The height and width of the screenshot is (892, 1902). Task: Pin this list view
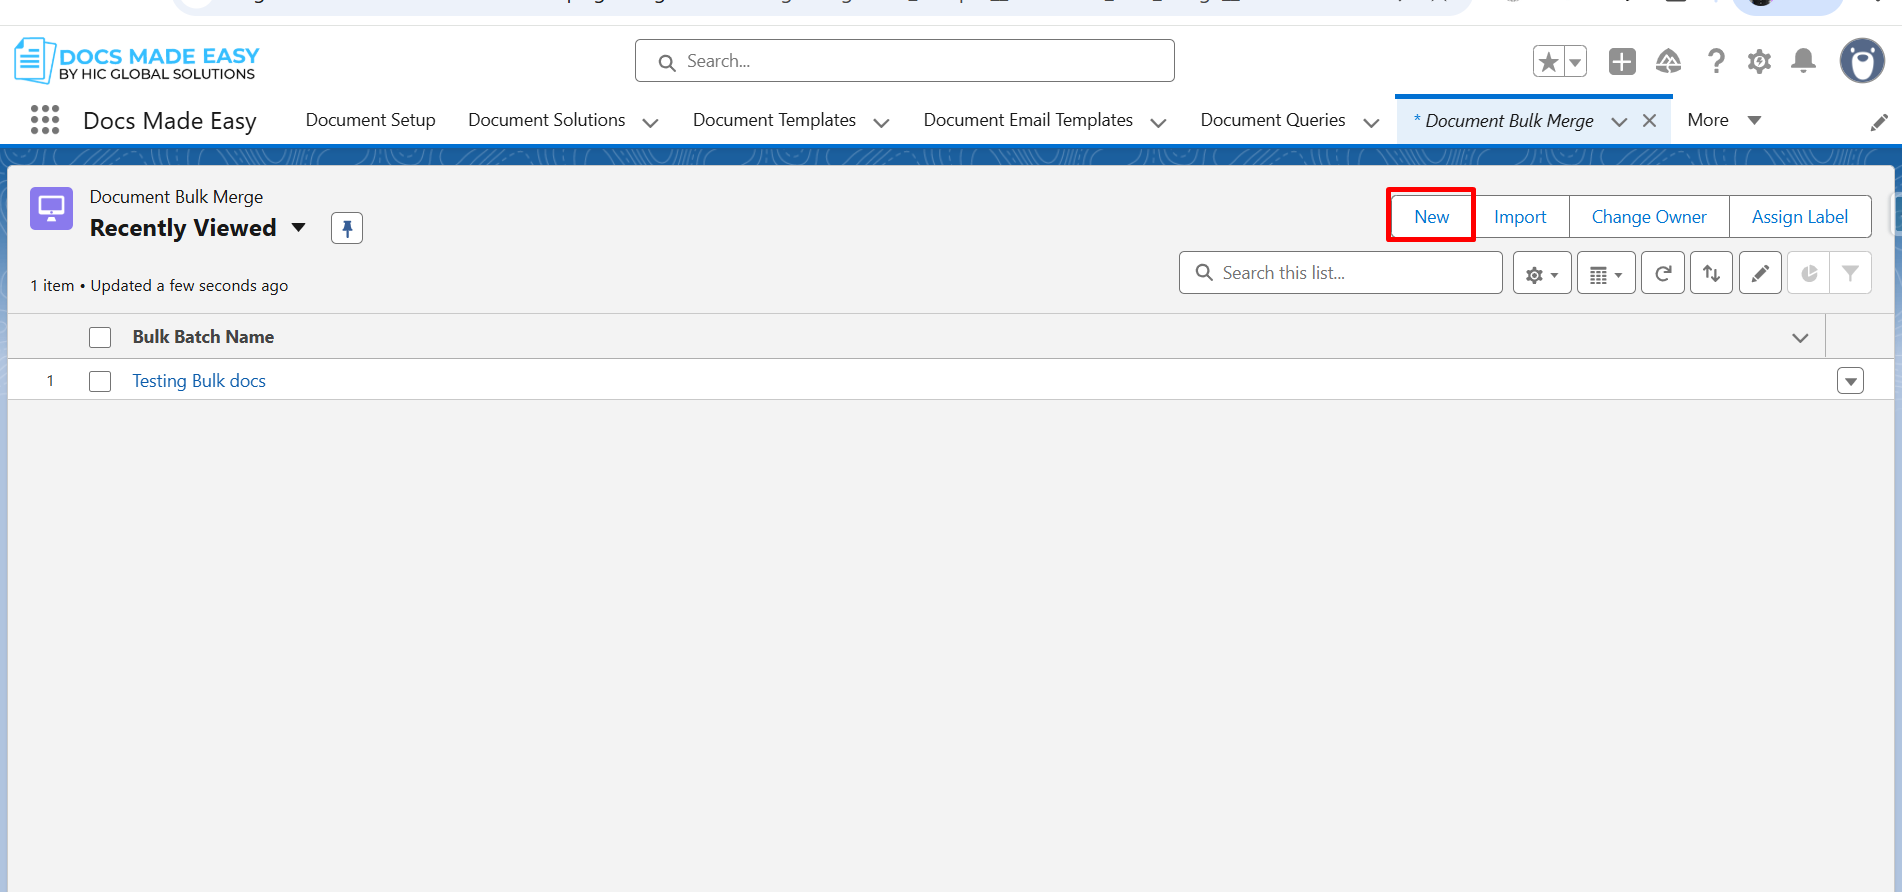[x=347, y=228]
